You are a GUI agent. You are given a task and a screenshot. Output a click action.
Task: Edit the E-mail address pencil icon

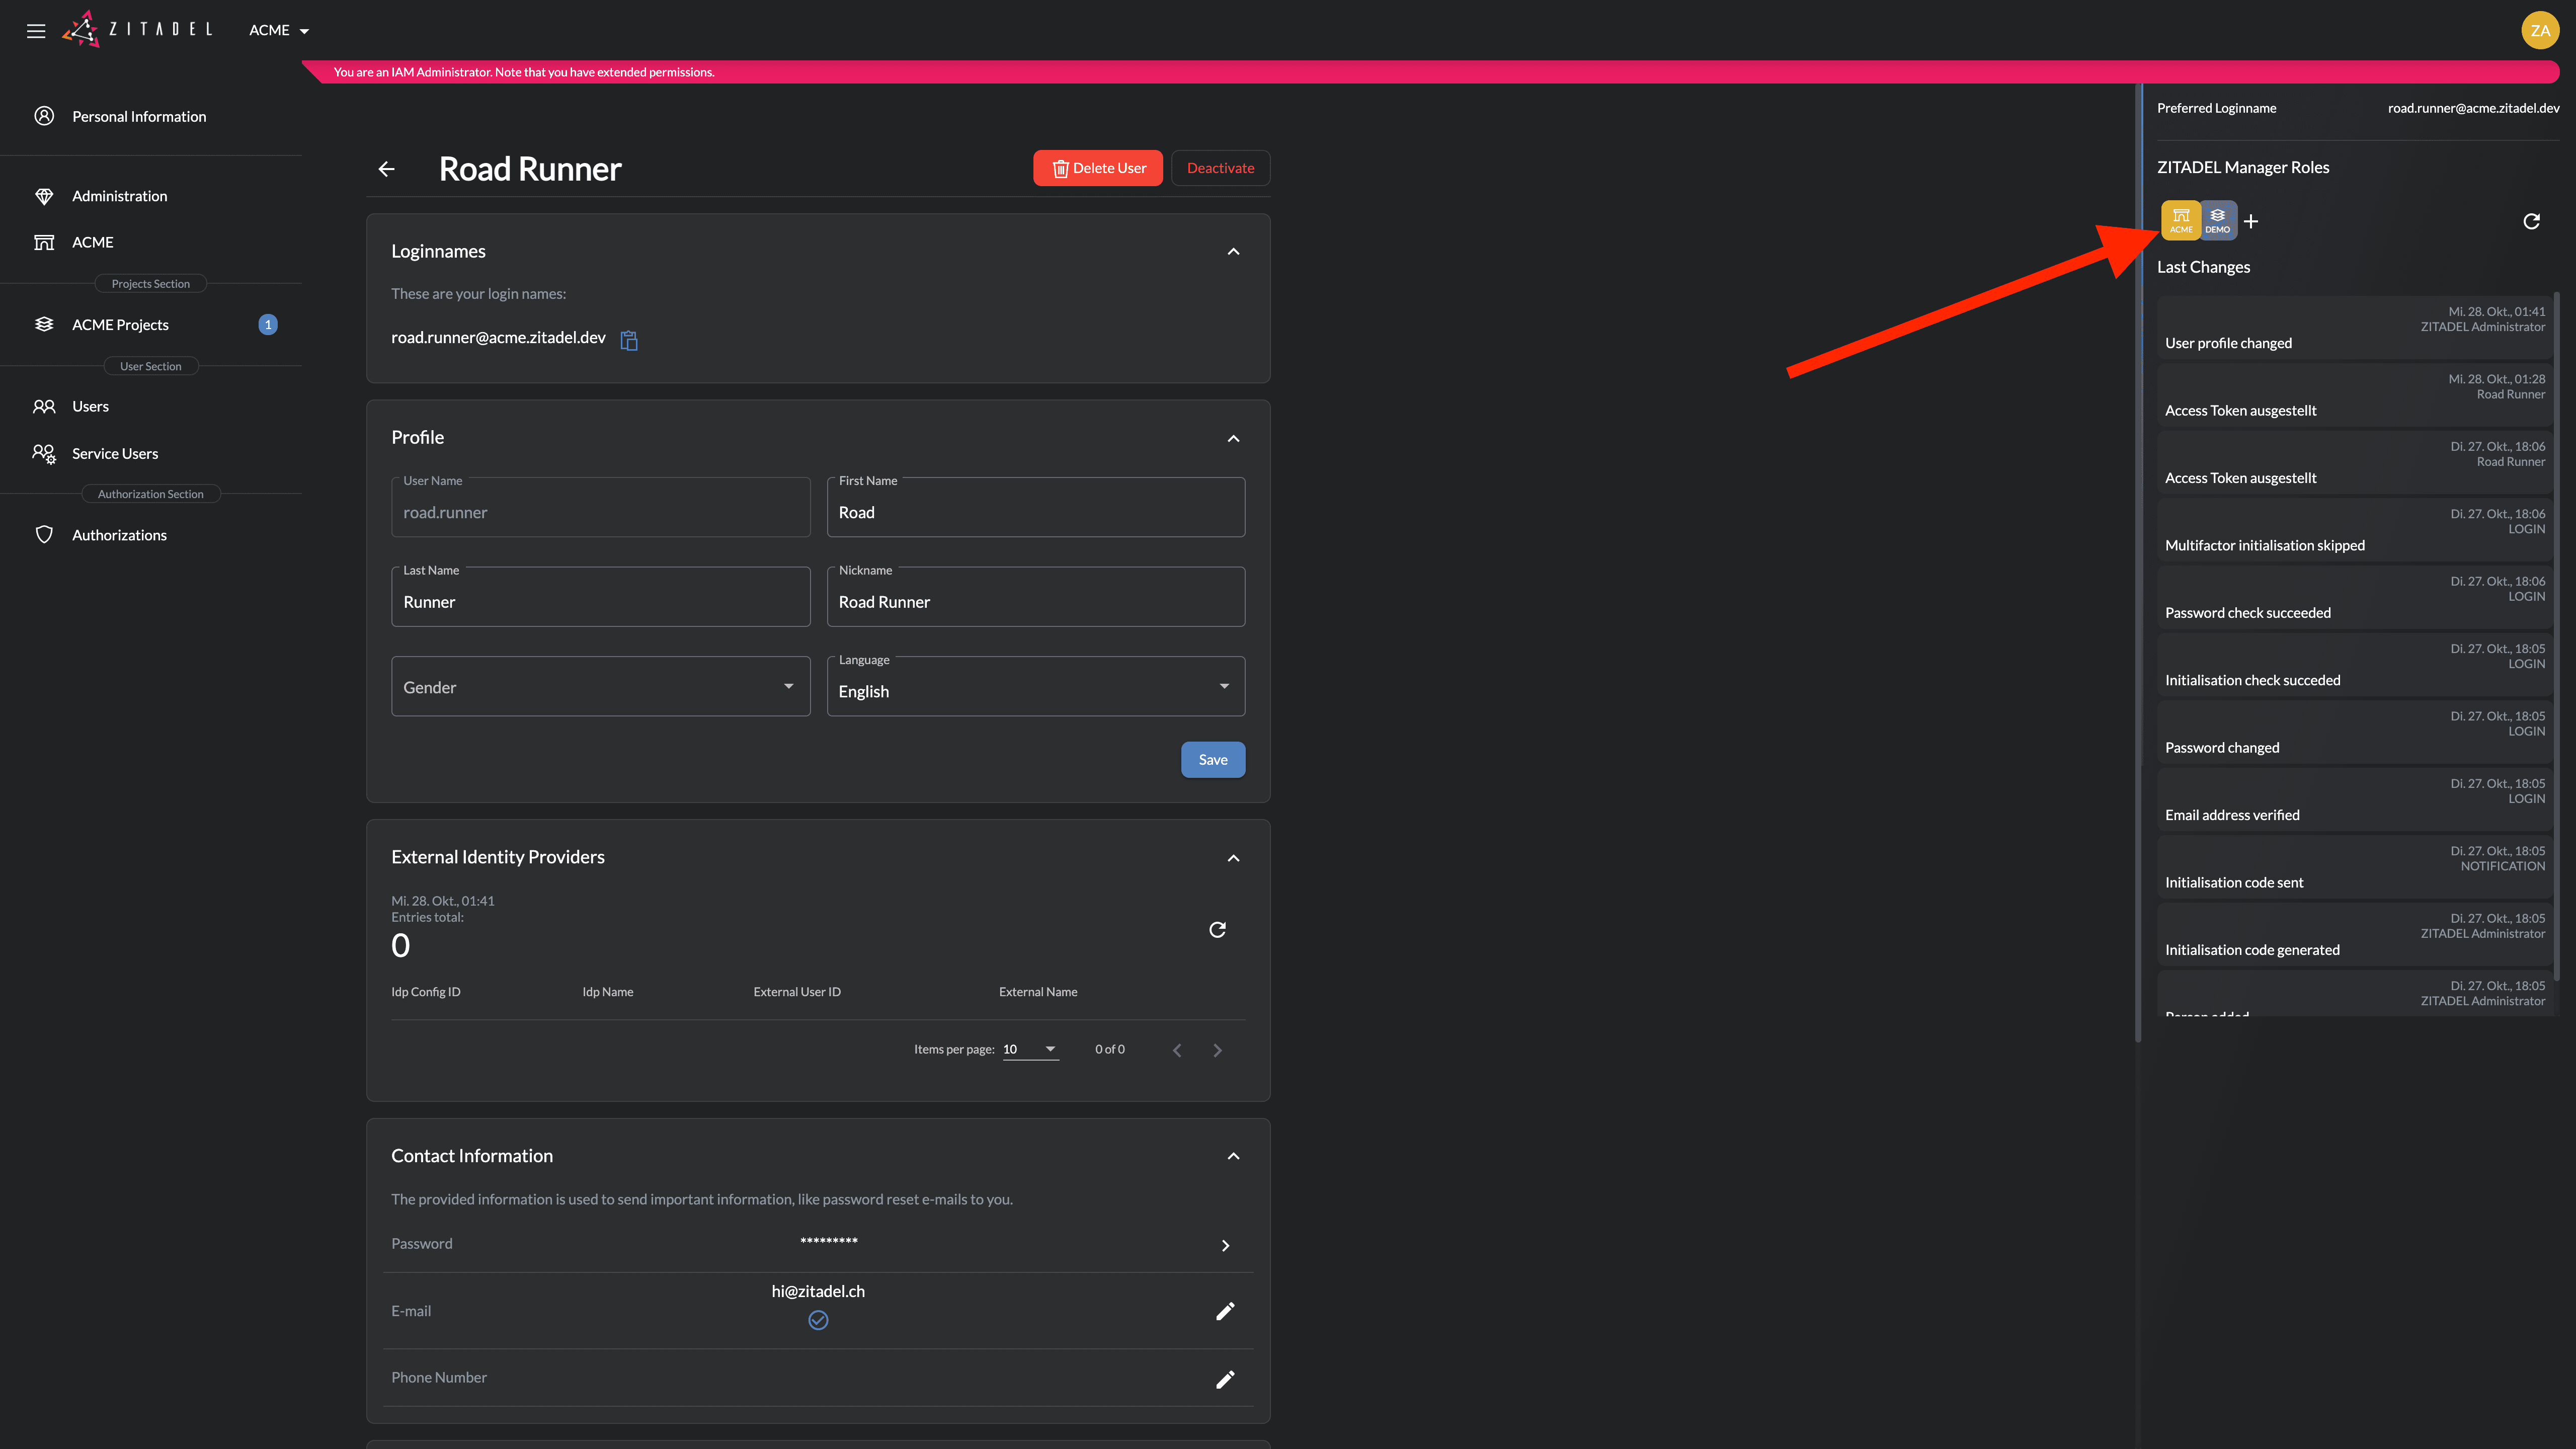click(x=1225, y=1311)
